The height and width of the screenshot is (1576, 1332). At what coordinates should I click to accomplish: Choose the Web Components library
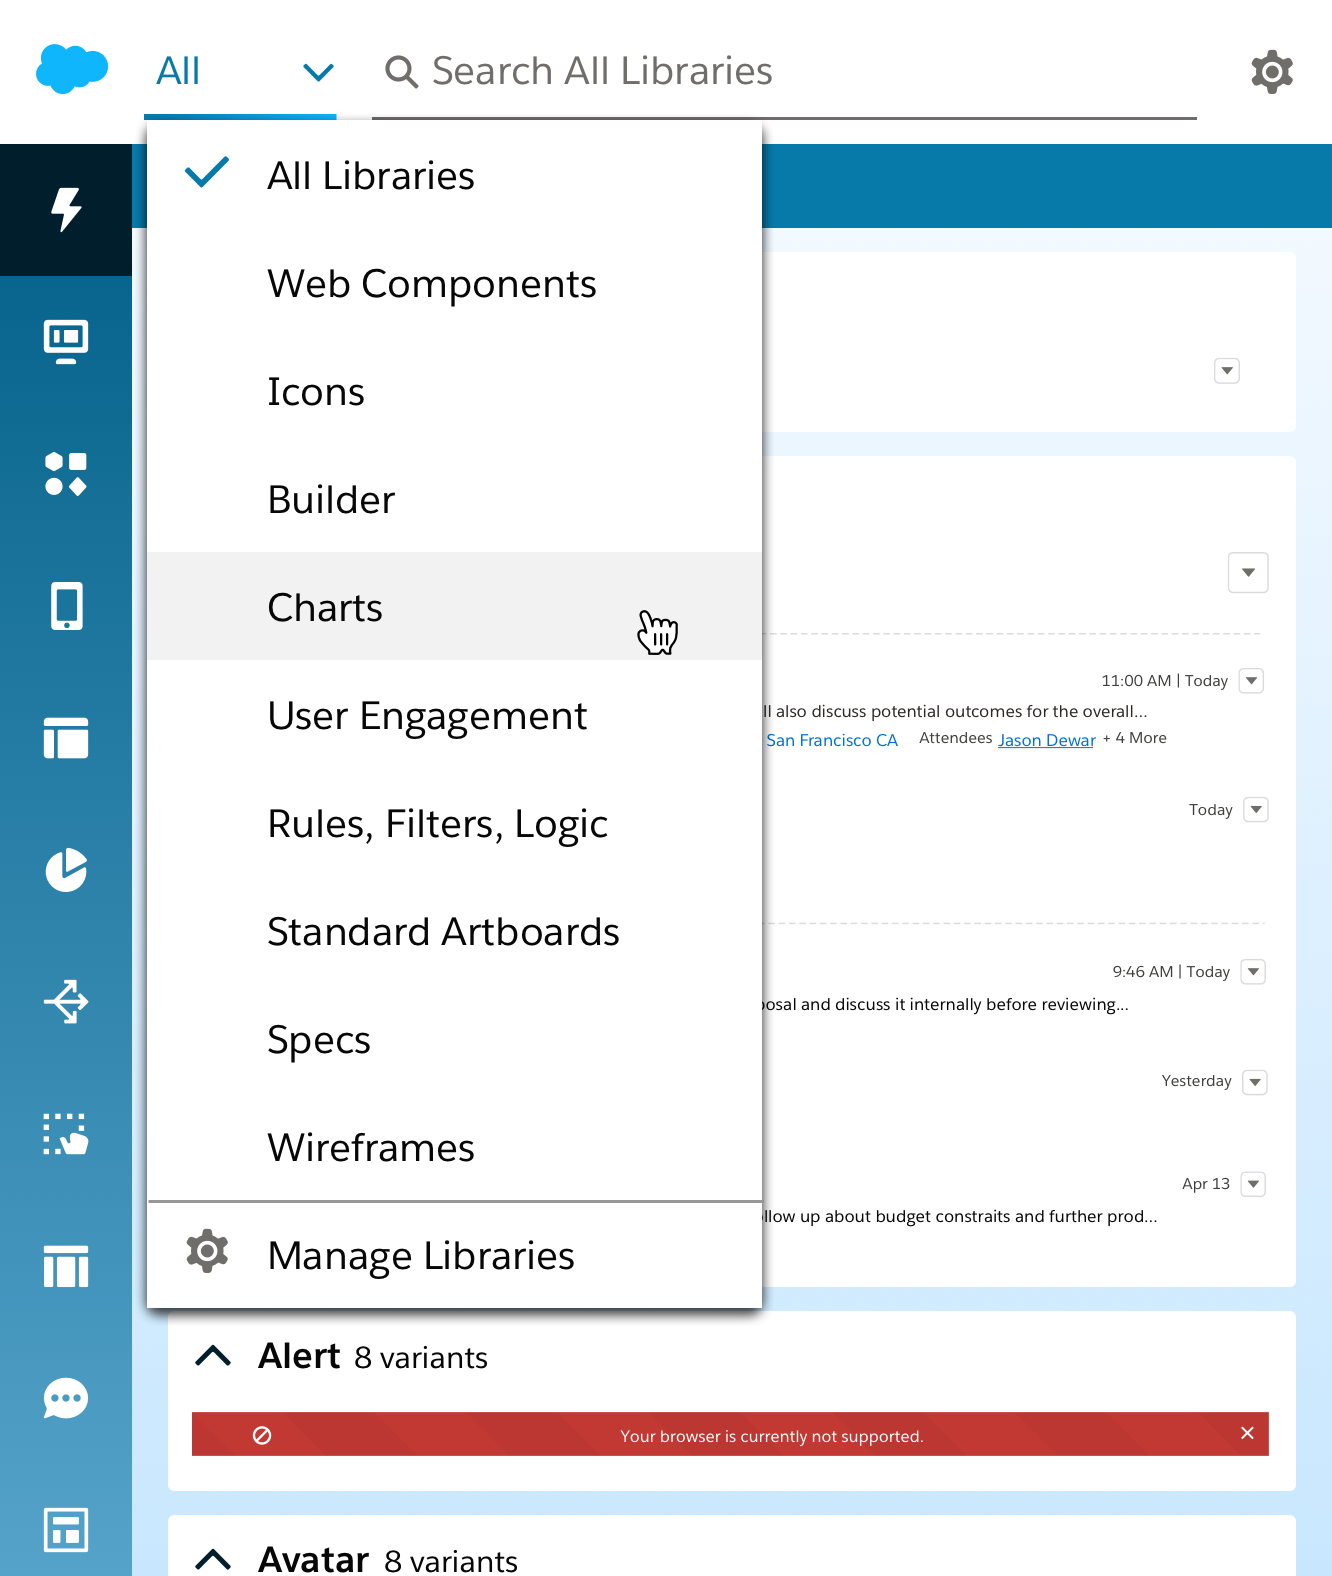[454, 284]
